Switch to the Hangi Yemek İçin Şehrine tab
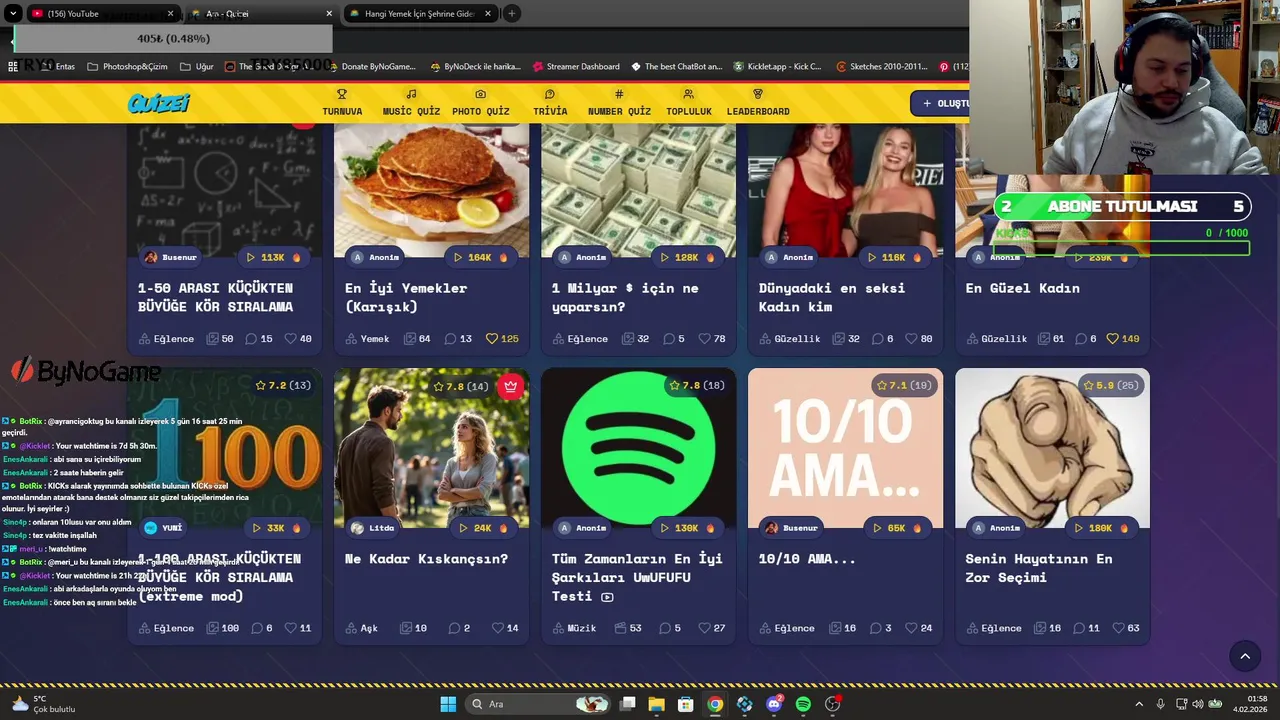1280x720 pixels. (421, 13)
